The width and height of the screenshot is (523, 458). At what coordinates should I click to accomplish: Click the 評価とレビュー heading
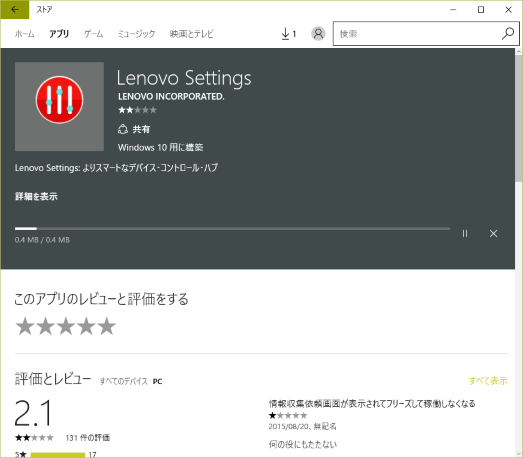(53, 379)
